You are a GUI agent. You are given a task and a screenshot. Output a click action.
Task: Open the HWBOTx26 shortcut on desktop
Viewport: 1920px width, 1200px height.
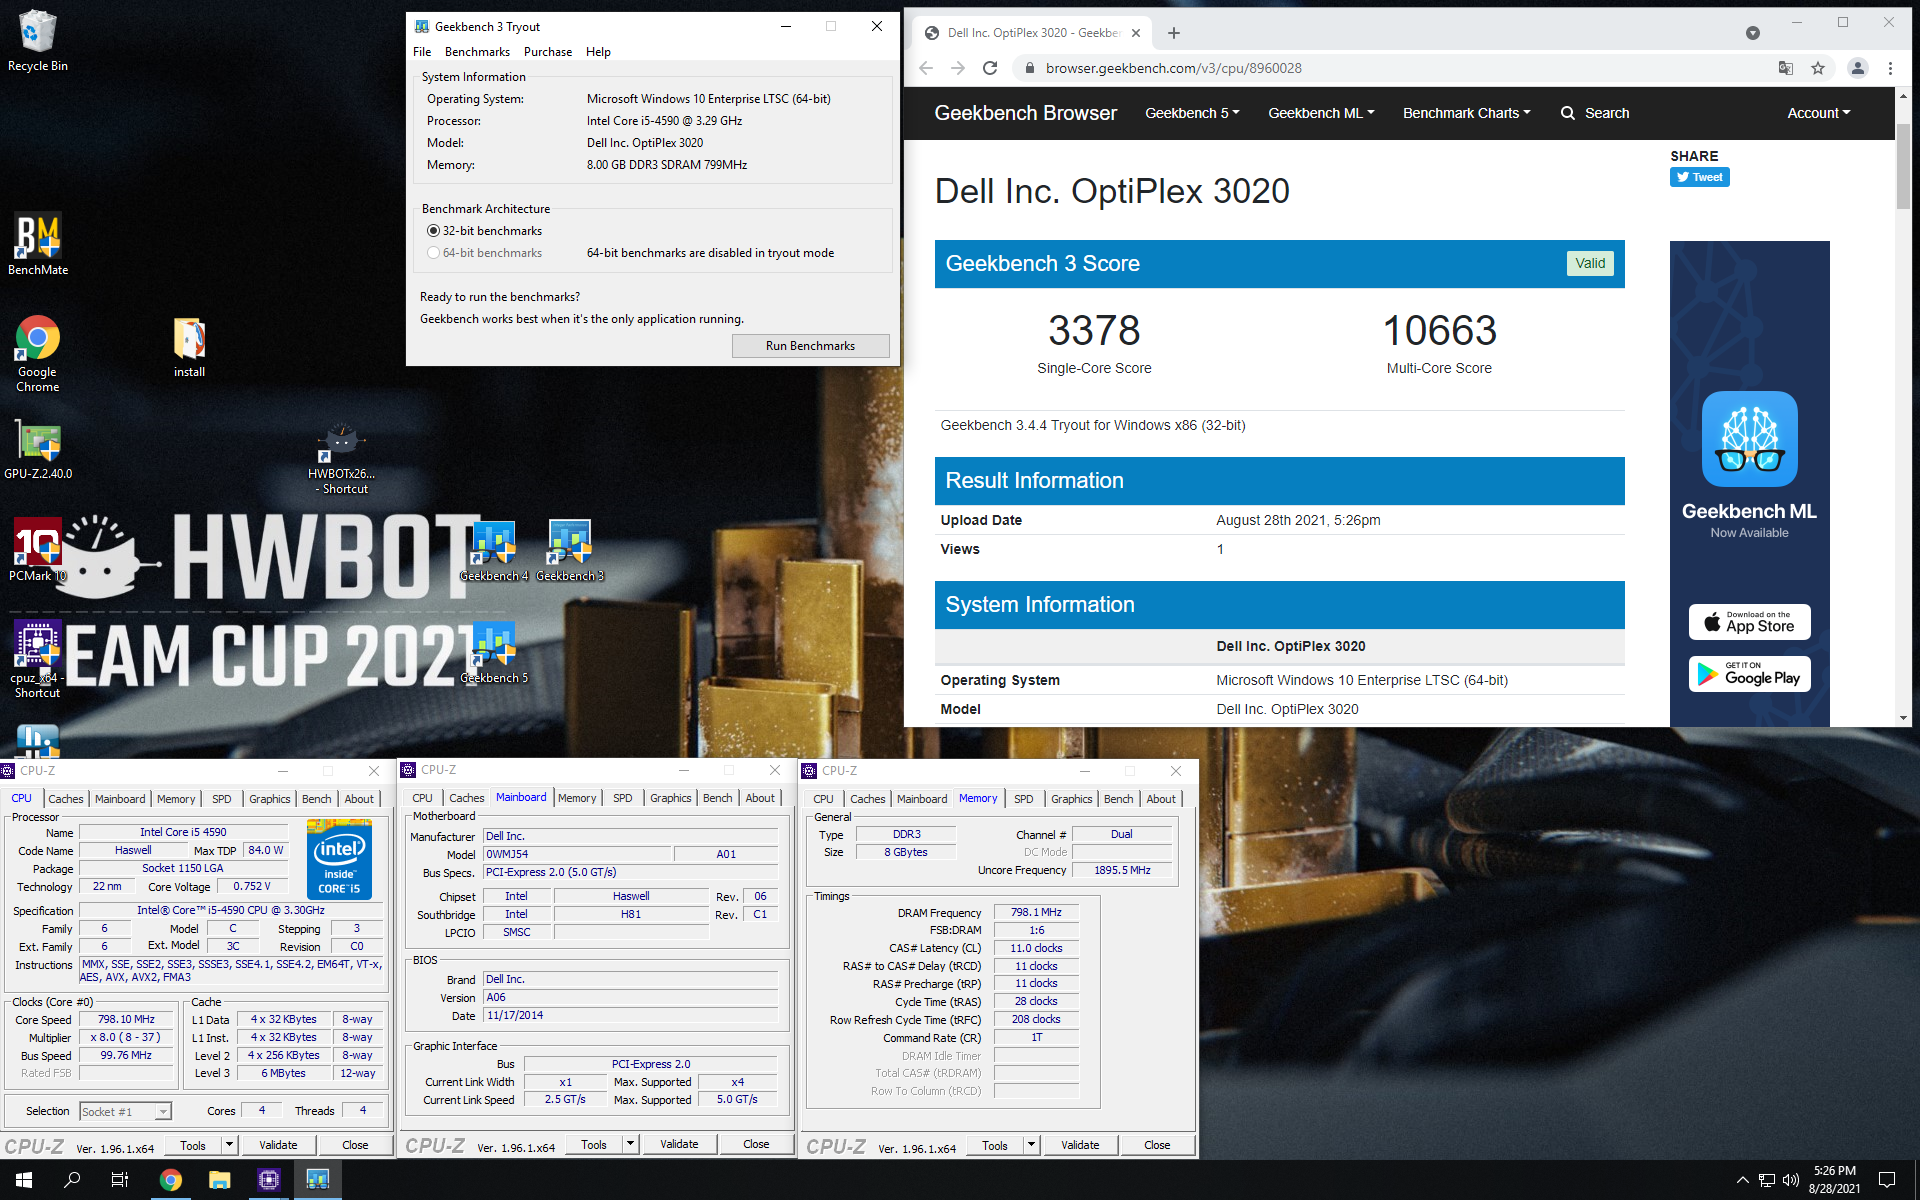pyautogui.click(x=343, y=458)
